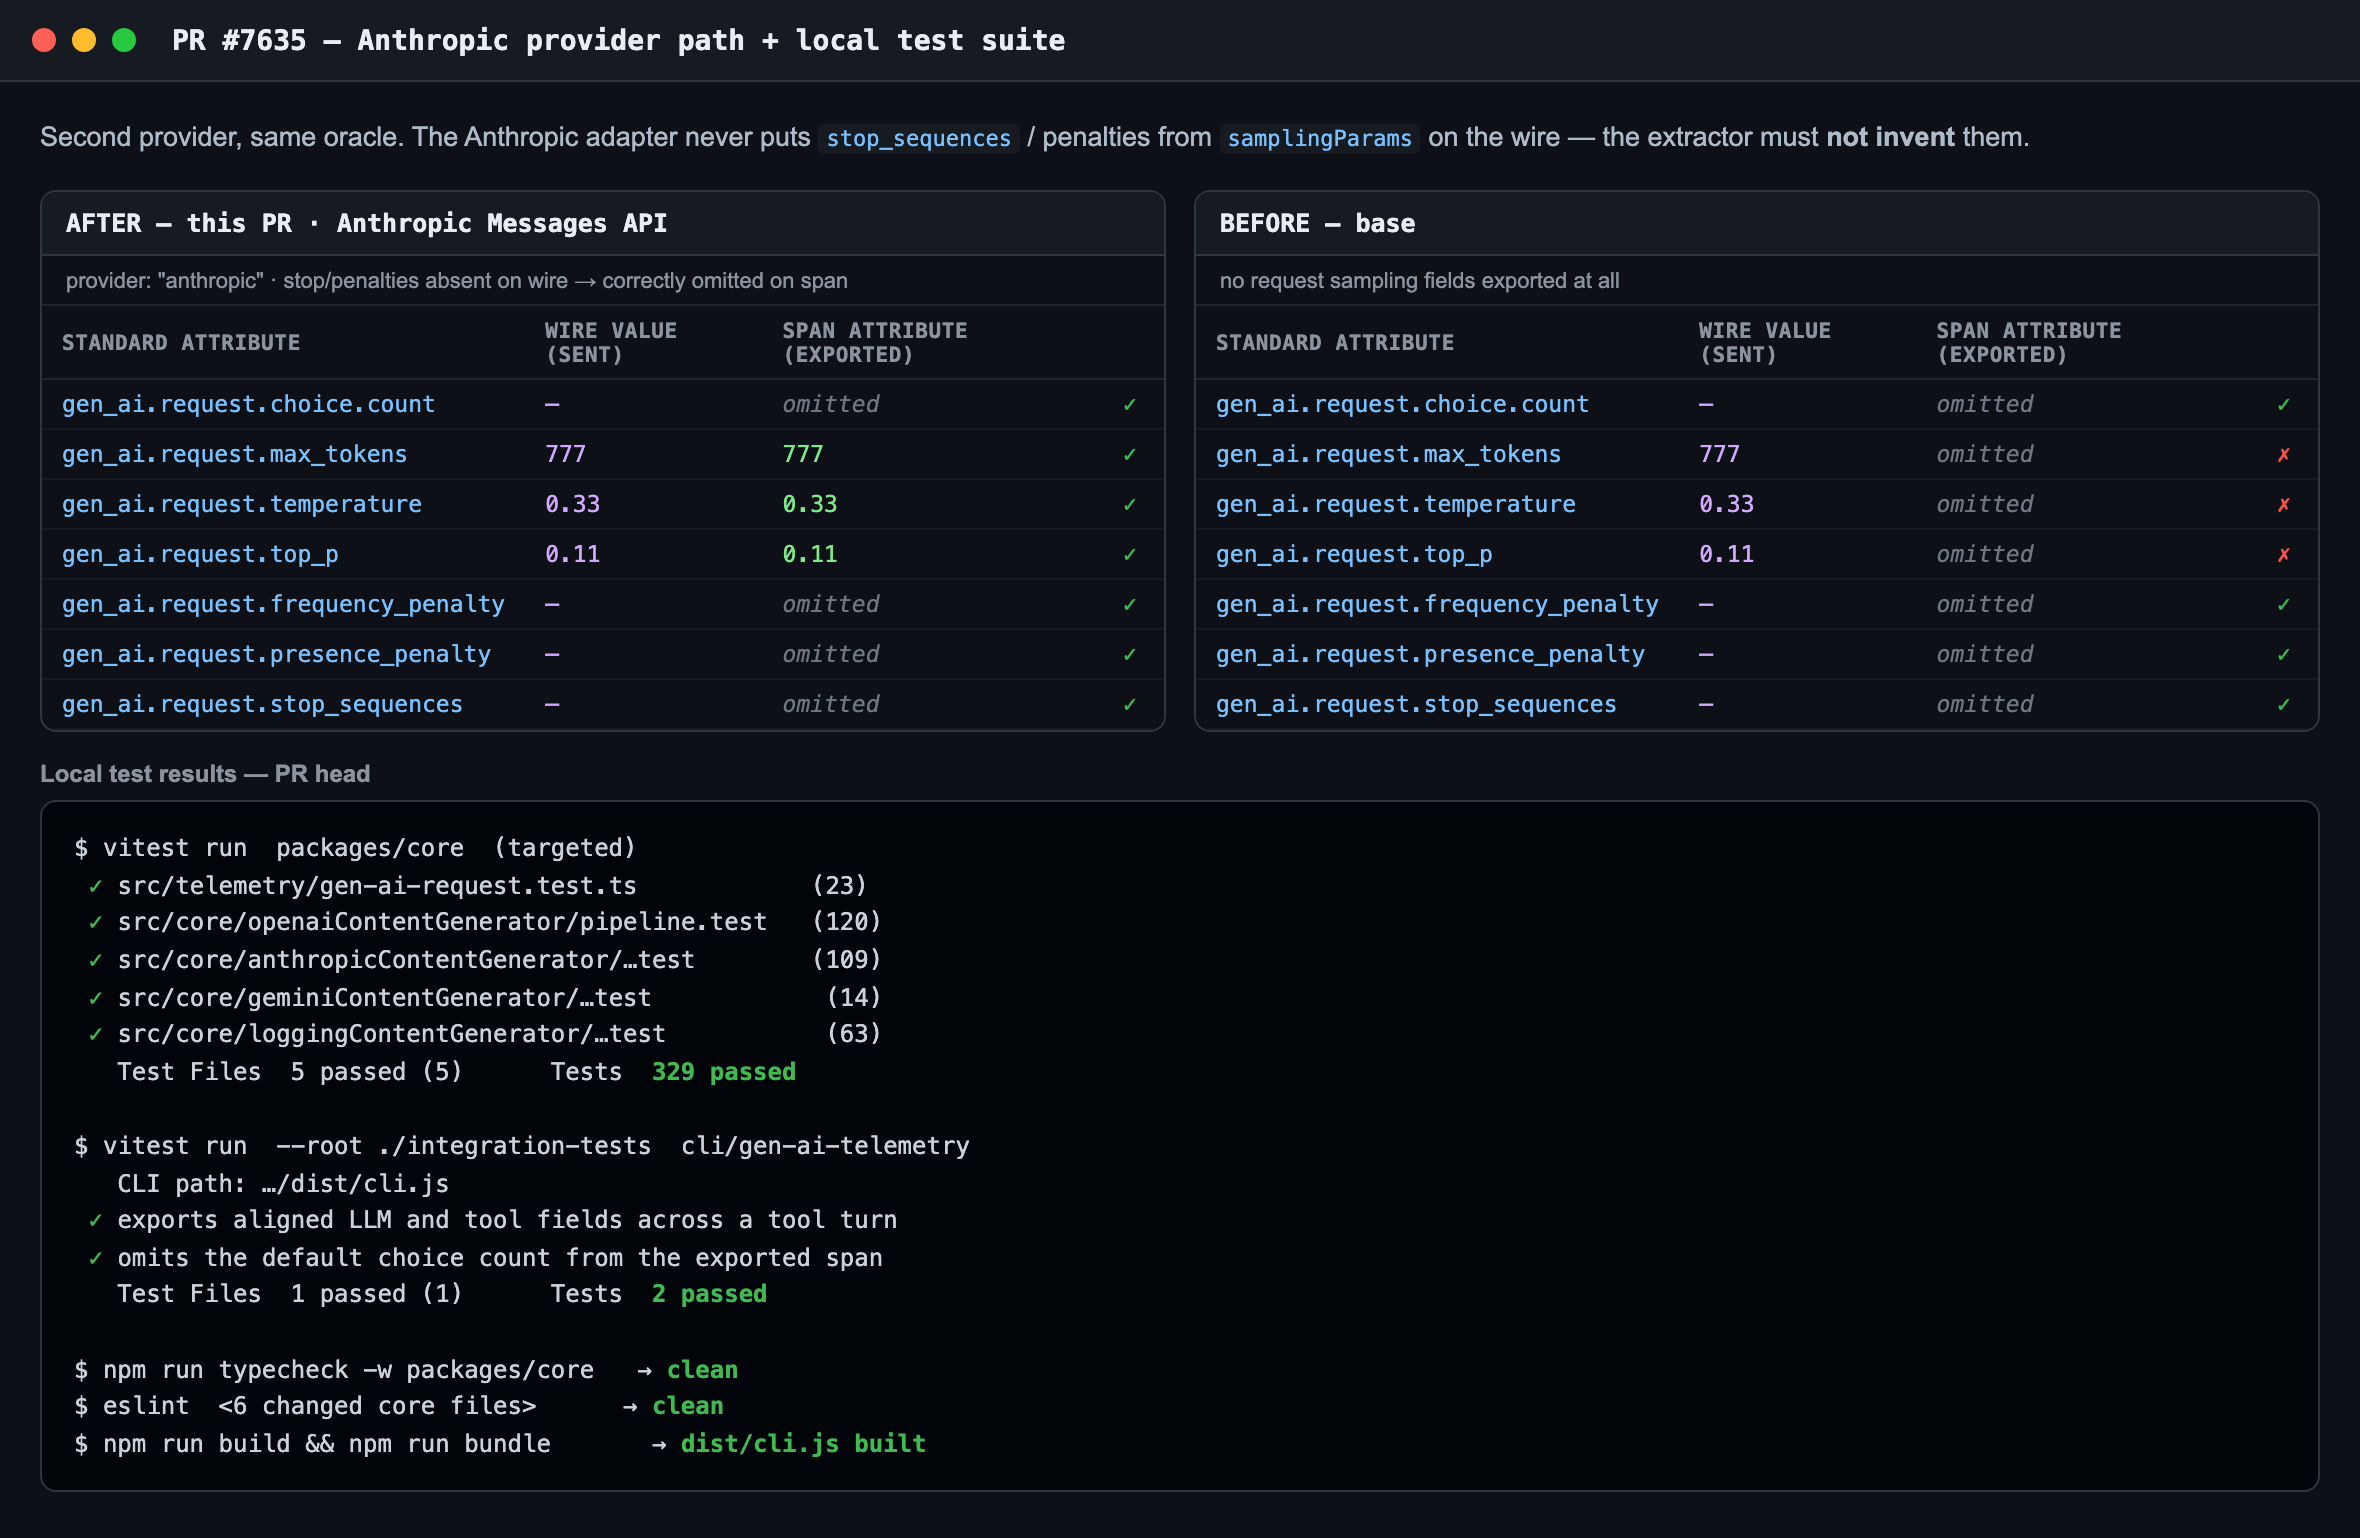Image resolution: width=2360 pixels, height=1538 pixels.
Task: Click wire value 0.33 in BEFORE table
Action: (x=1726, y=504)
